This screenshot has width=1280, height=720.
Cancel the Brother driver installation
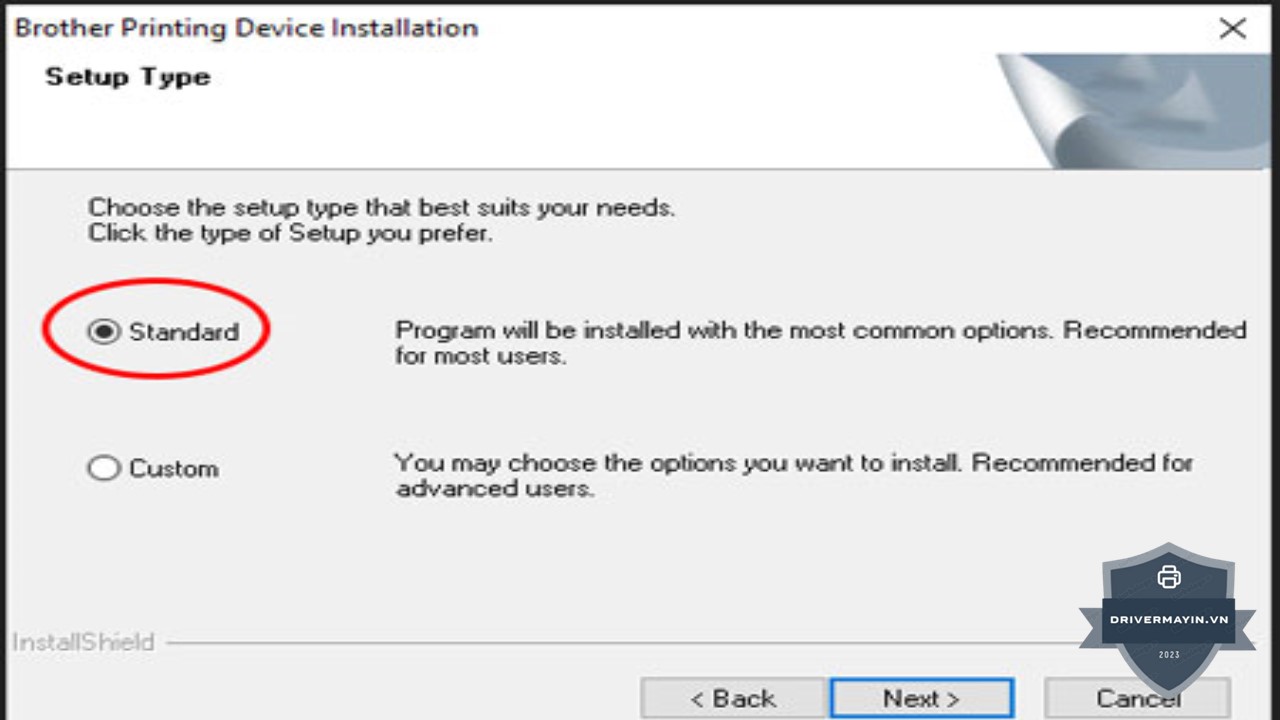1137,698
